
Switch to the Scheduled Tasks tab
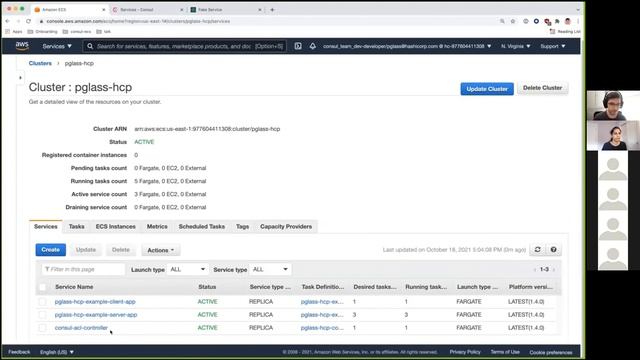(x=202, y=227)
